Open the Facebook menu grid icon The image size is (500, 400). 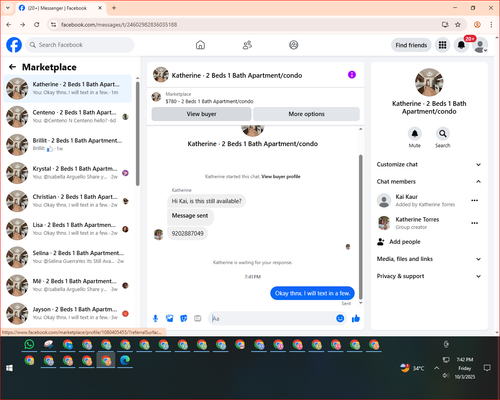[x=442, y=45]
